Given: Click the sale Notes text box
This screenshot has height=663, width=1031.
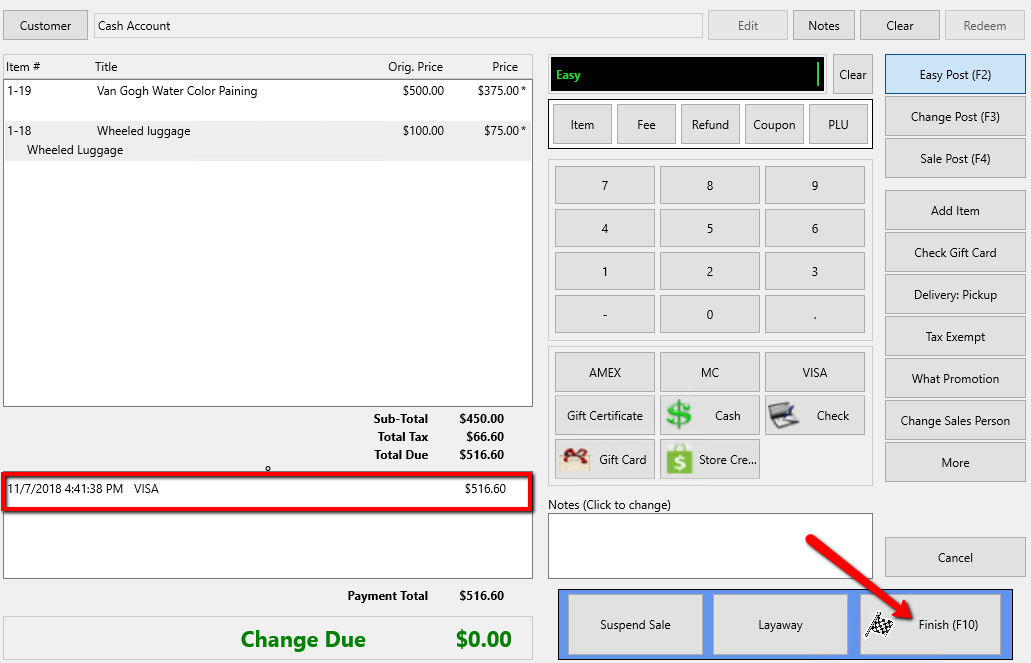Looking at the screenshot, I should pyautogui.click(x=710, y=546).
